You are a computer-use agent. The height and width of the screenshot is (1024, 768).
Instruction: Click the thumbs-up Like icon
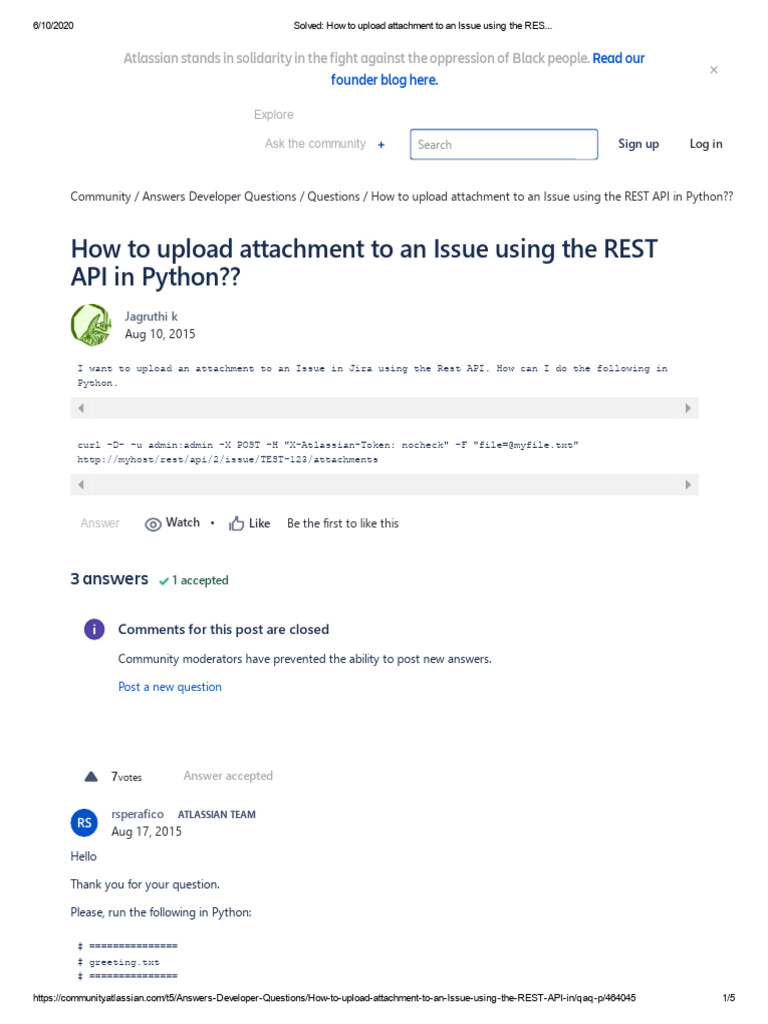237,524
